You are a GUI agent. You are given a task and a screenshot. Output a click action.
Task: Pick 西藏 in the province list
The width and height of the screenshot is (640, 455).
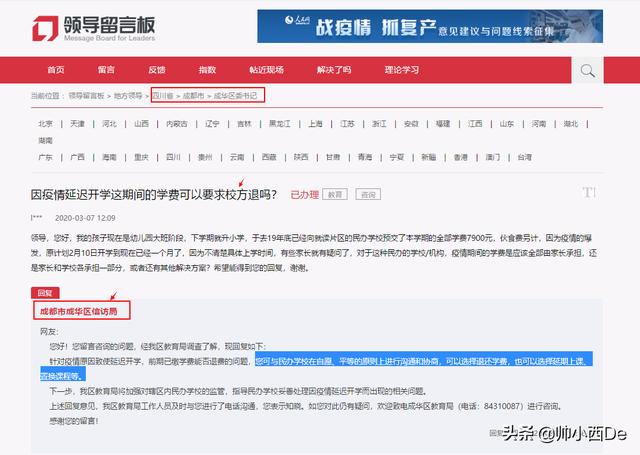click(268, 157)
